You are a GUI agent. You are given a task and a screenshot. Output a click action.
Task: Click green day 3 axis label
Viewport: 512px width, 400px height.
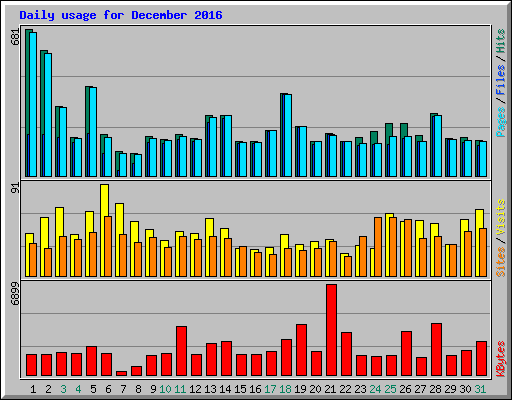(63, 389)
